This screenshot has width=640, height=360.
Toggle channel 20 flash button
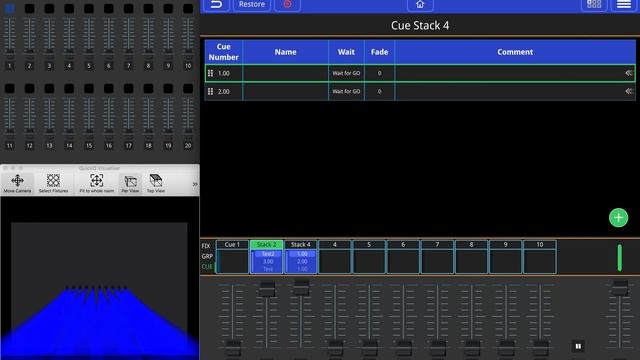tap(188, 88)
